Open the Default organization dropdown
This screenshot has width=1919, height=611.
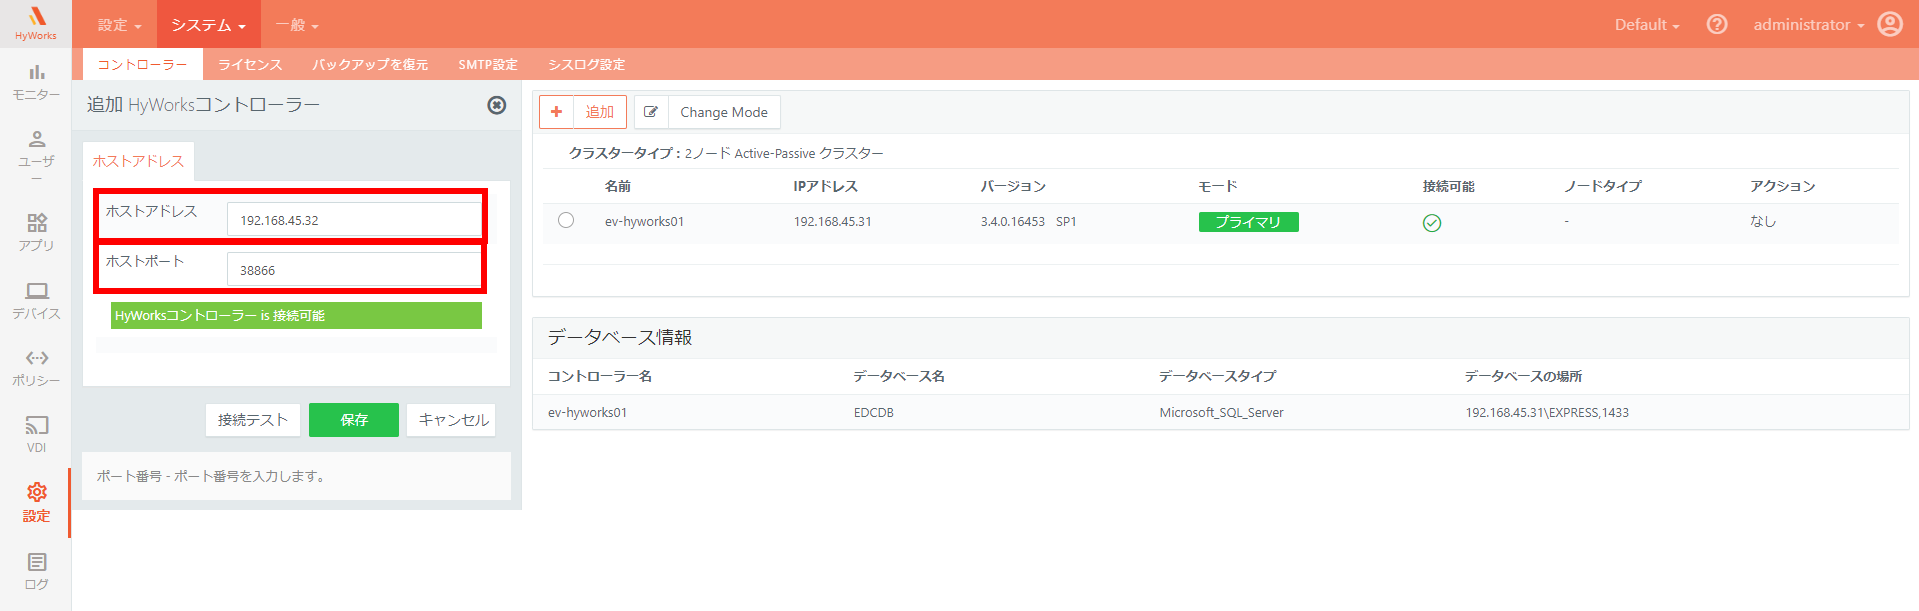1646,24
